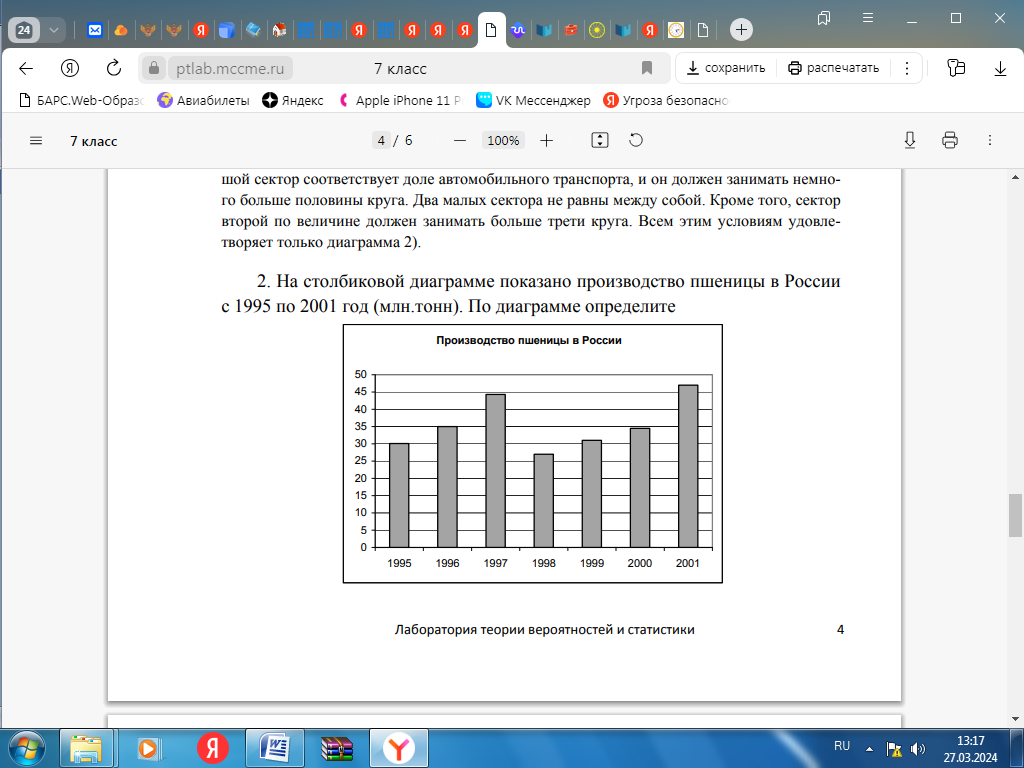The width and height of the screenshot is (1024, 768).
Task: Open the Action Center flag icon
Action: coord(893,749)
